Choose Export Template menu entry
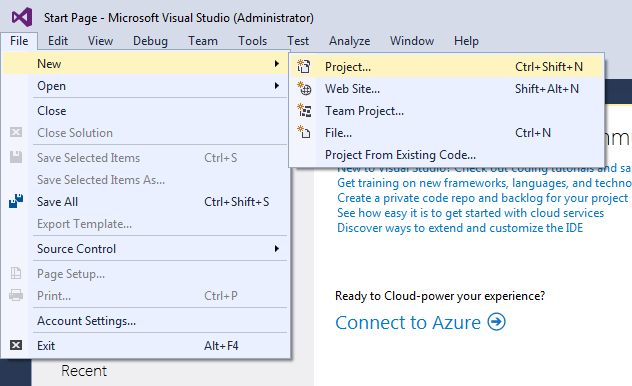The image size is (632, 386). (146, 224)
